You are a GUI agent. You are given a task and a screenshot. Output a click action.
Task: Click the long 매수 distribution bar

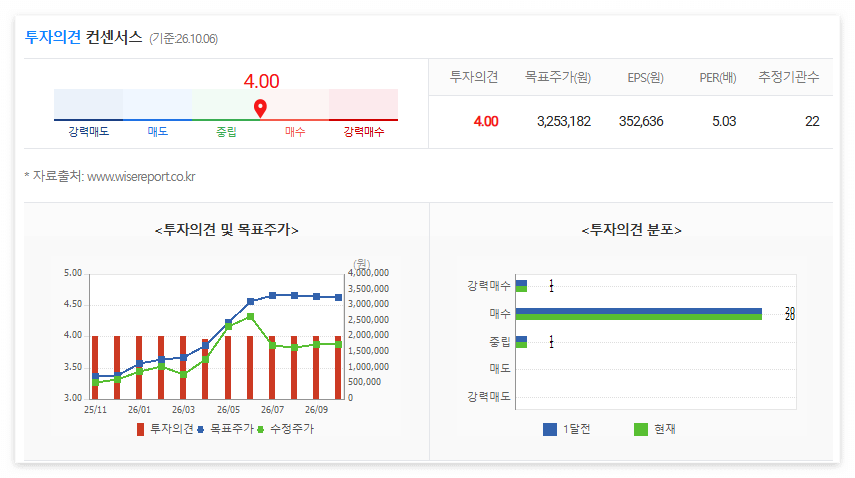(x=639, y=314)
